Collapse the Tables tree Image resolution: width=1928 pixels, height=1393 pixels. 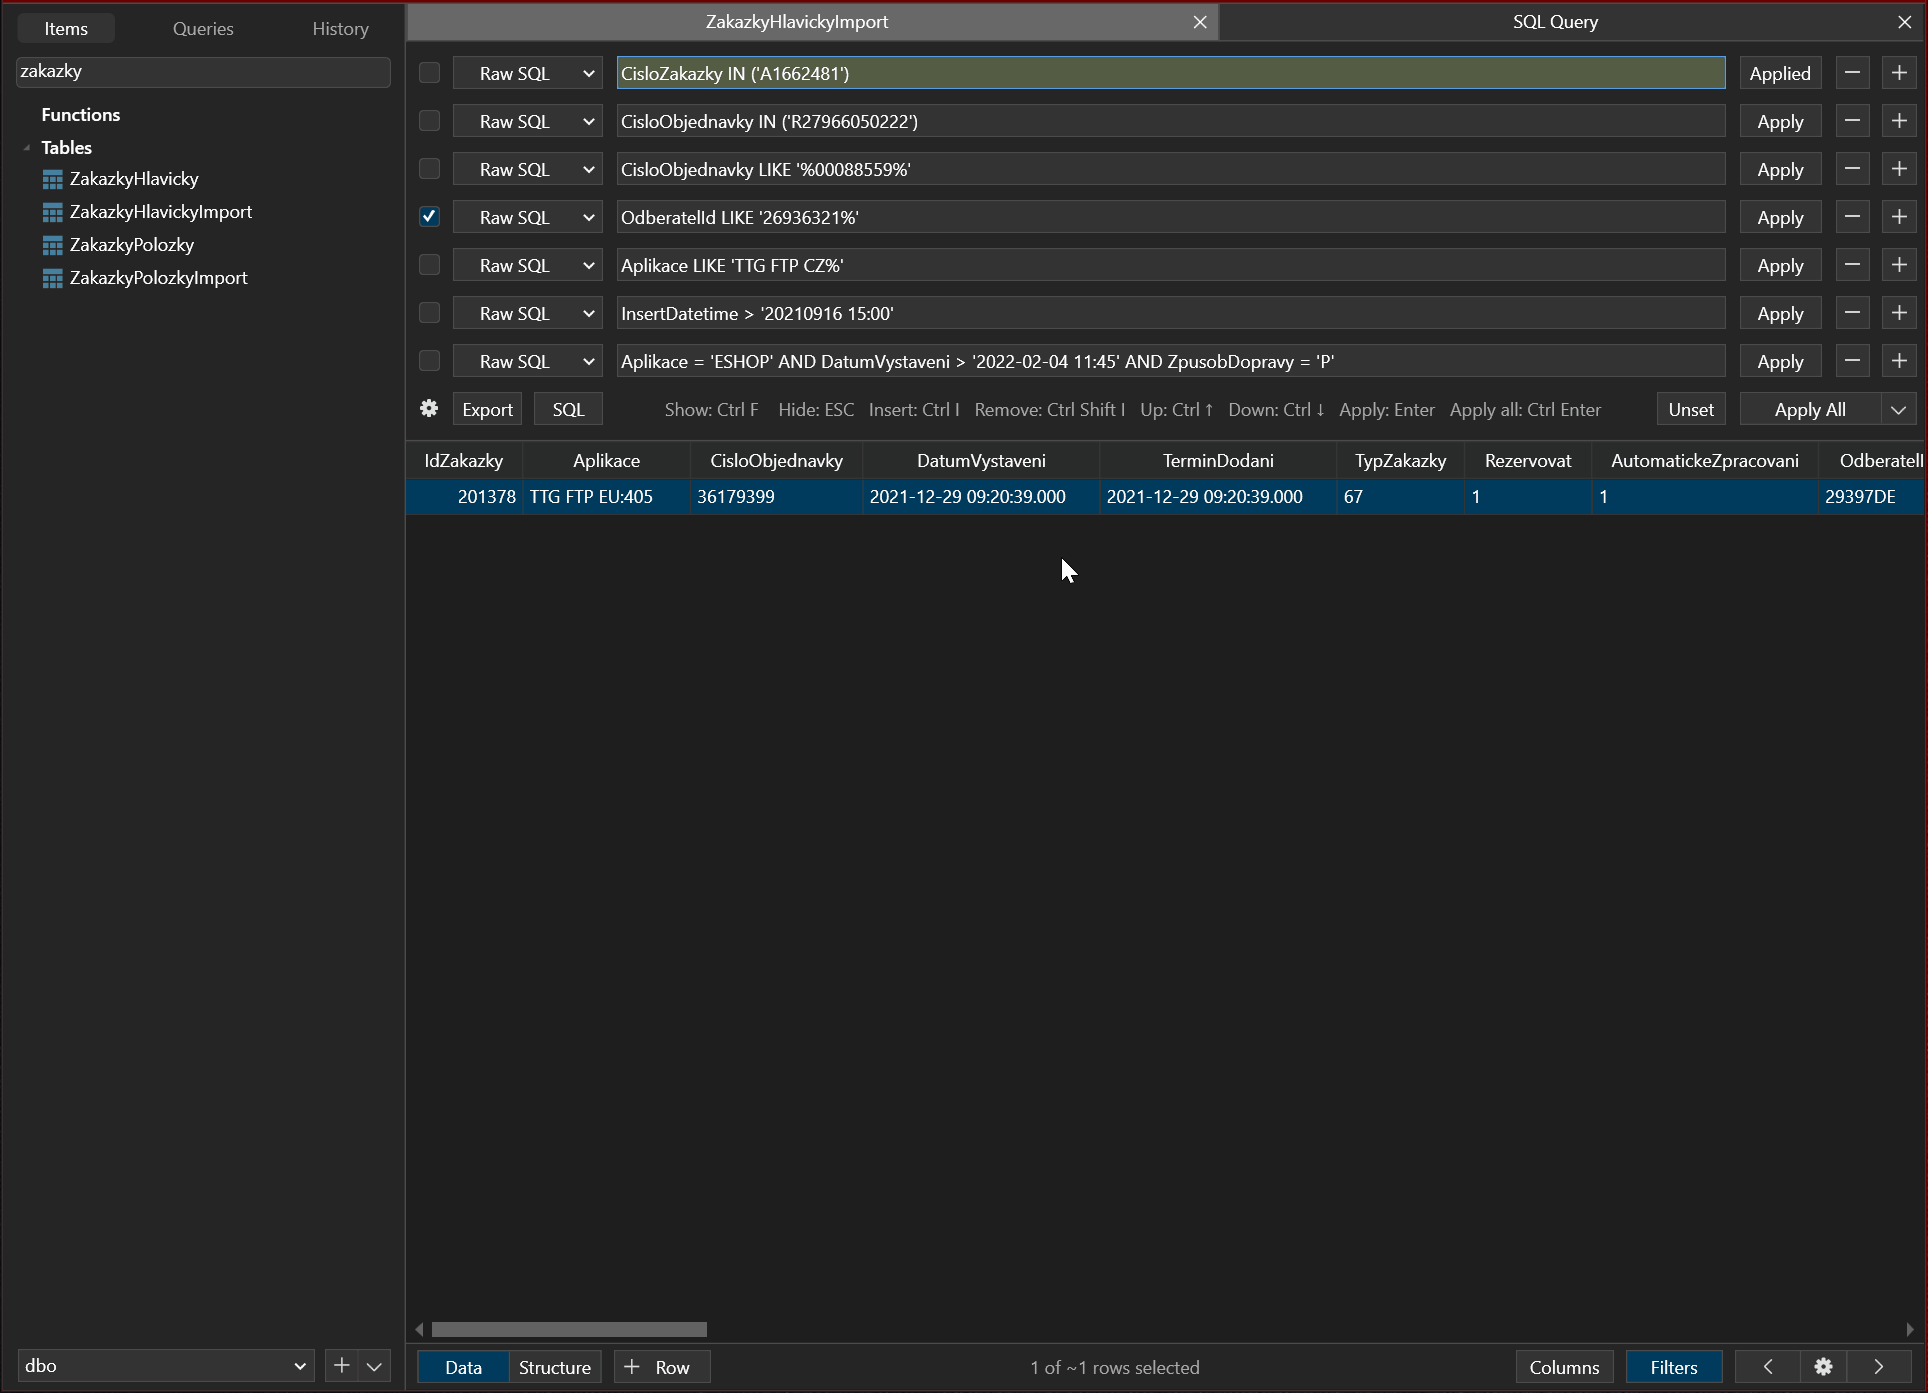click(x=27, y=147)
